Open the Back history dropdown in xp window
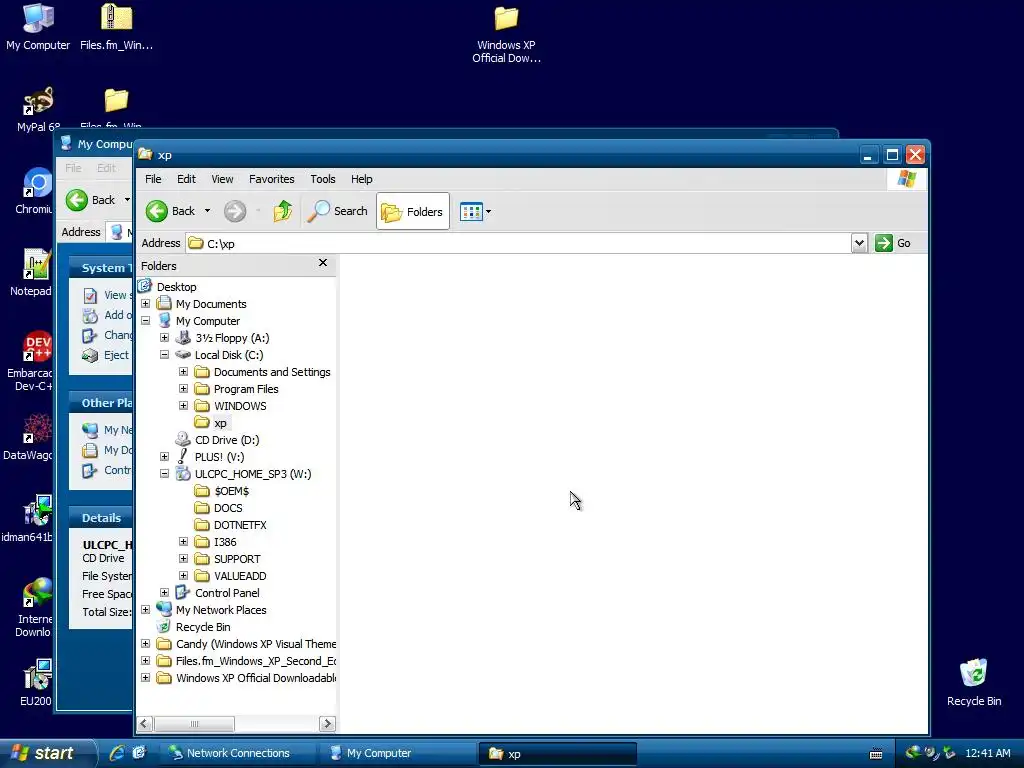 click(x=207, y=211)
